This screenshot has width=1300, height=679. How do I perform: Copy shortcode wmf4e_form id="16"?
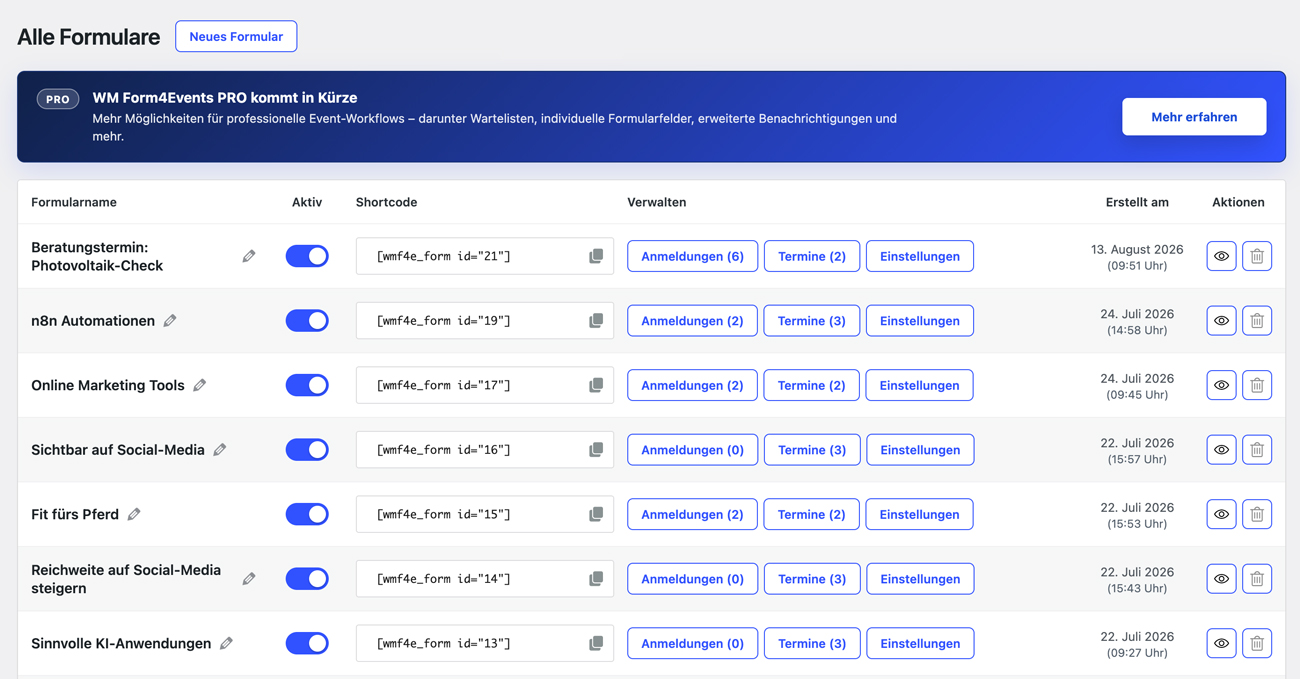(596, 450)
